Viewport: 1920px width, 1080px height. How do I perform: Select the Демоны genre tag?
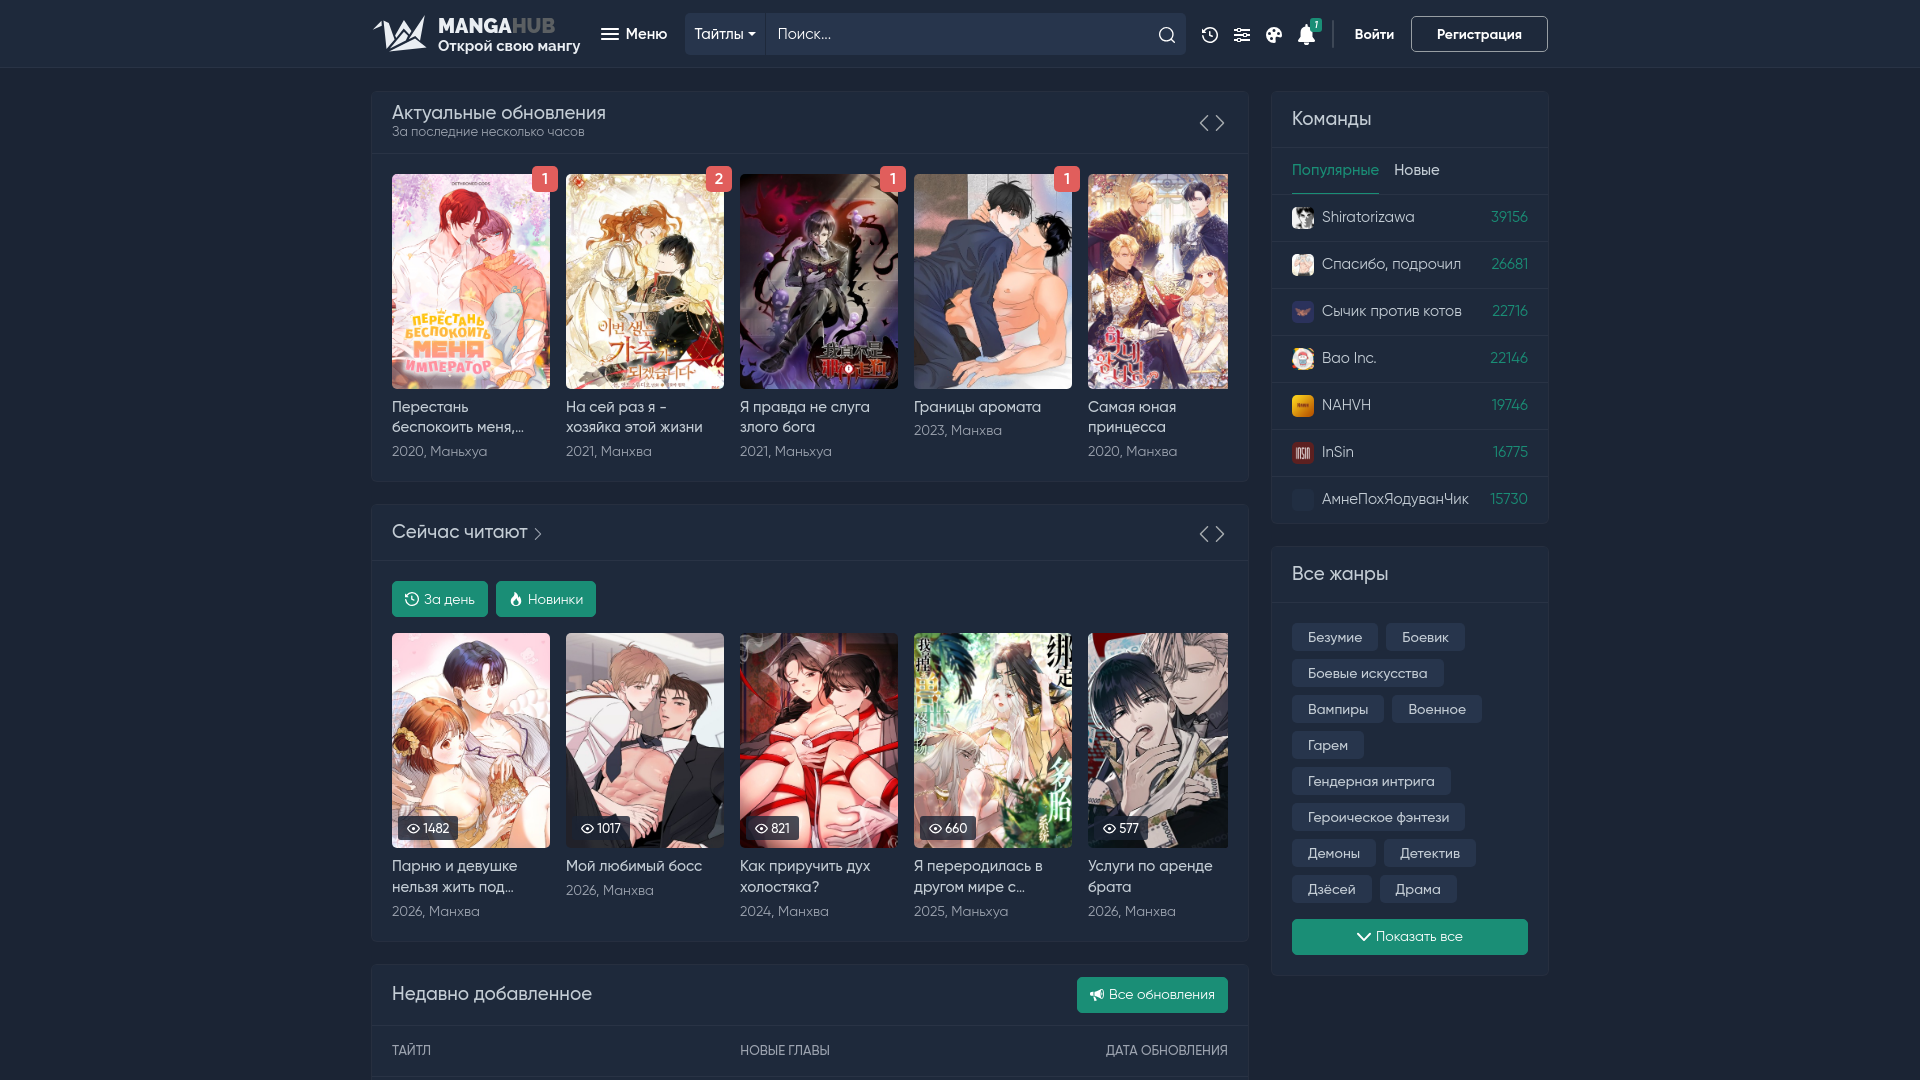point(1334,853)
